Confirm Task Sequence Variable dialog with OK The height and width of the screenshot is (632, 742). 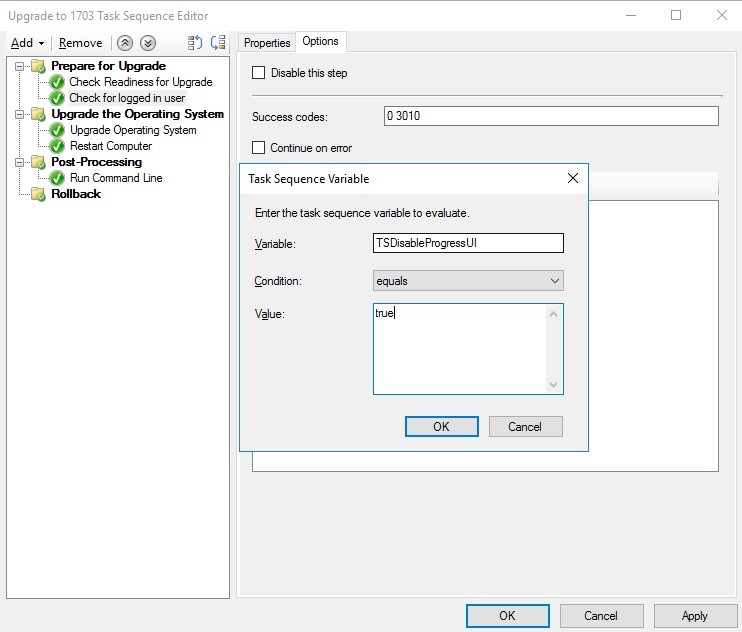click(442, 427)
